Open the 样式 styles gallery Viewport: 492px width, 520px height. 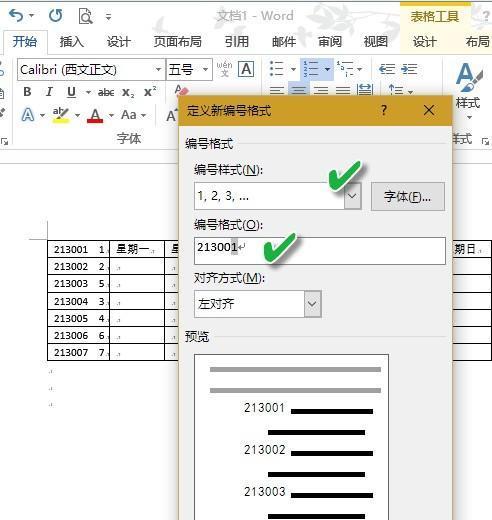point(468,91)
